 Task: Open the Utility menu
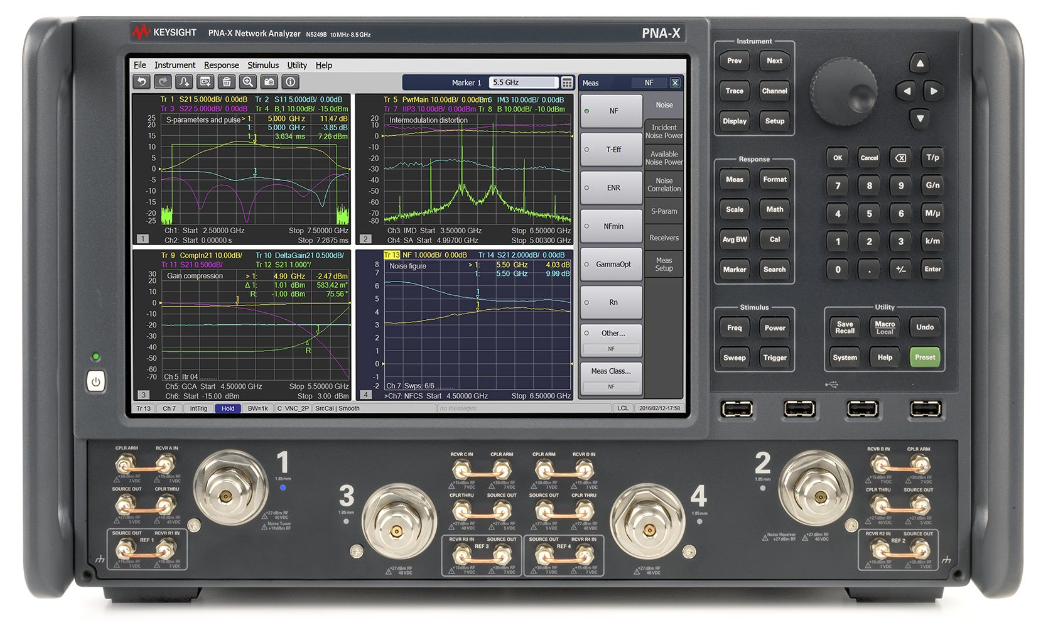tap(297, 65)
